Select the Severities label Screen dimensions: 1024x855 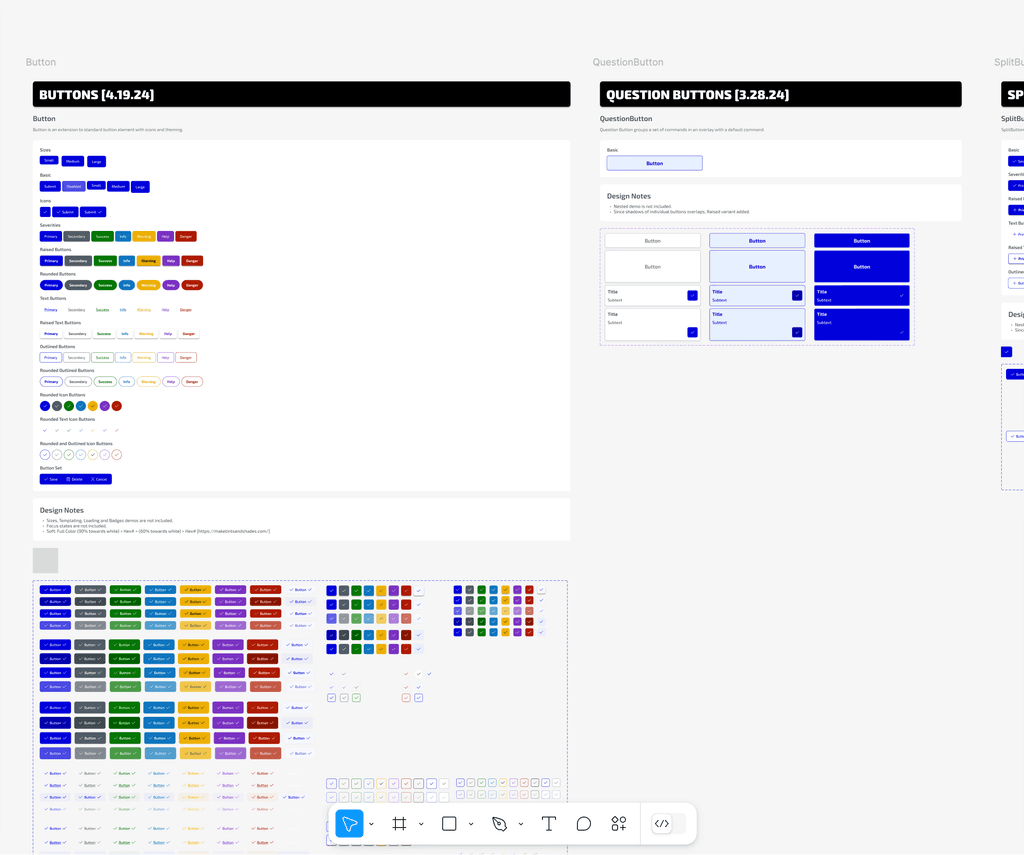pos(50,225)
